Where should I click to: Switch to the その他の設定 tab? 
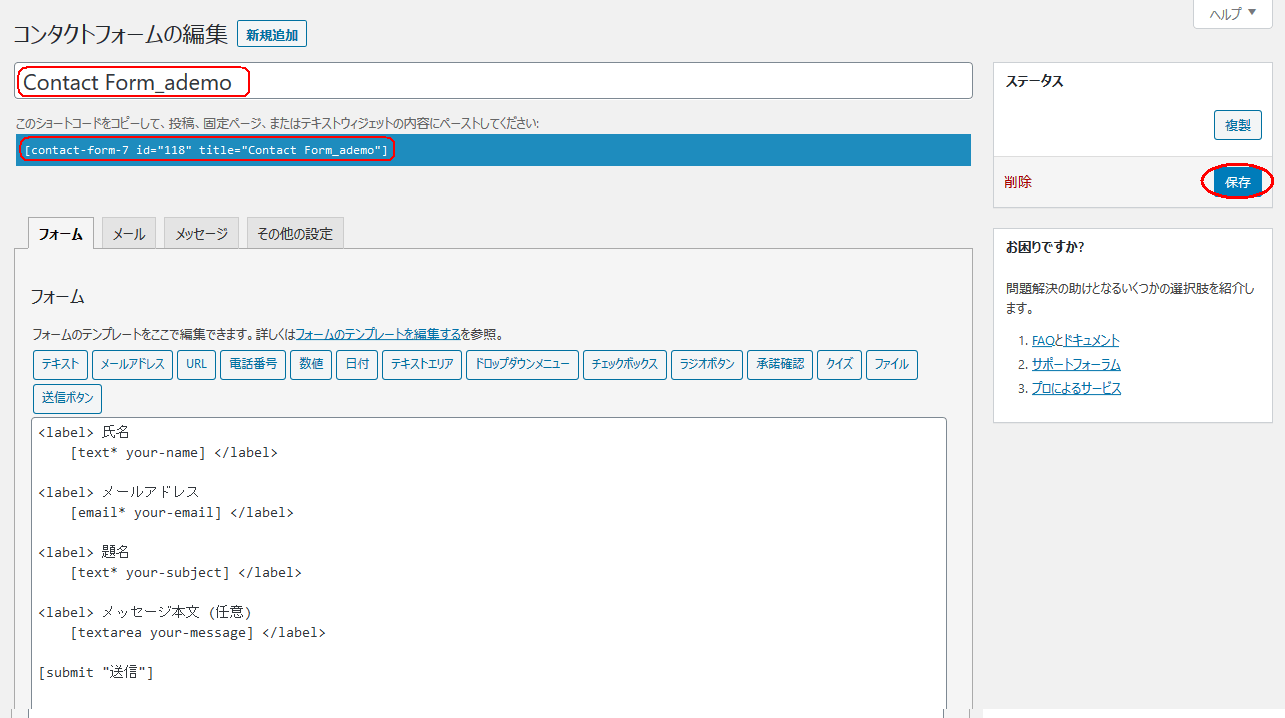tap(295, 233)
